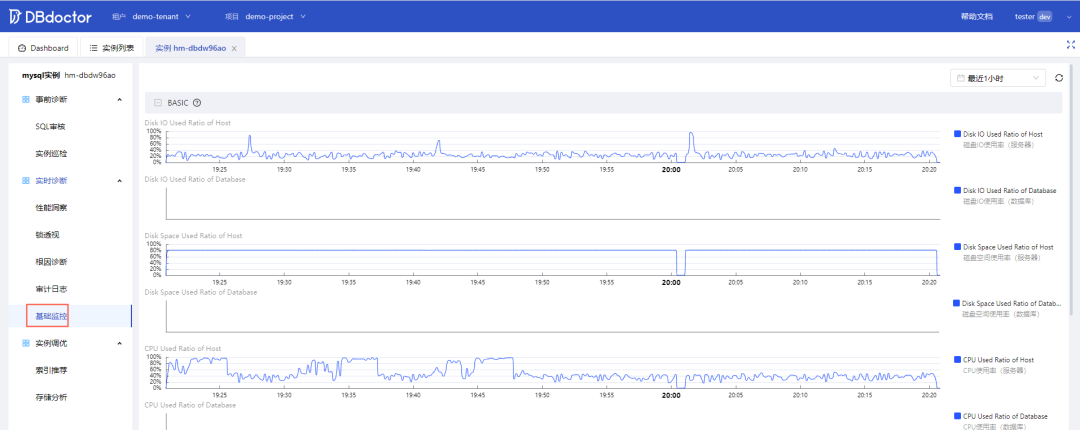Toggle Disk IO Used Ratio of Database legend

pos(1005,190)
